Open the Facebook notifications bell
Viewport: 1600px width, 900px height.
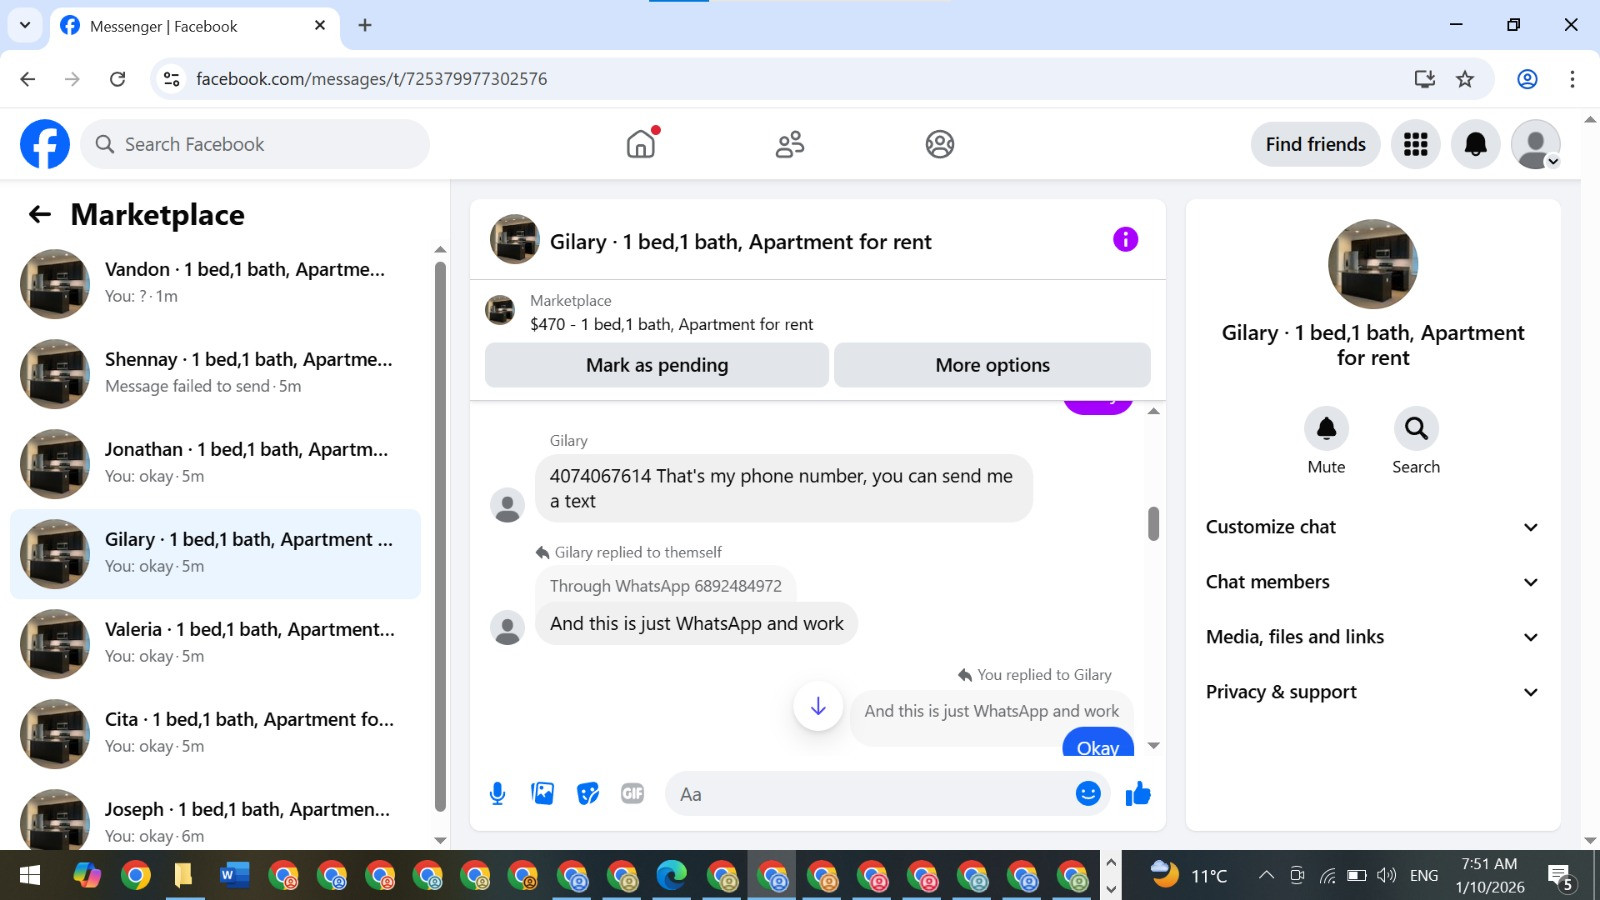pos(1475,144)
